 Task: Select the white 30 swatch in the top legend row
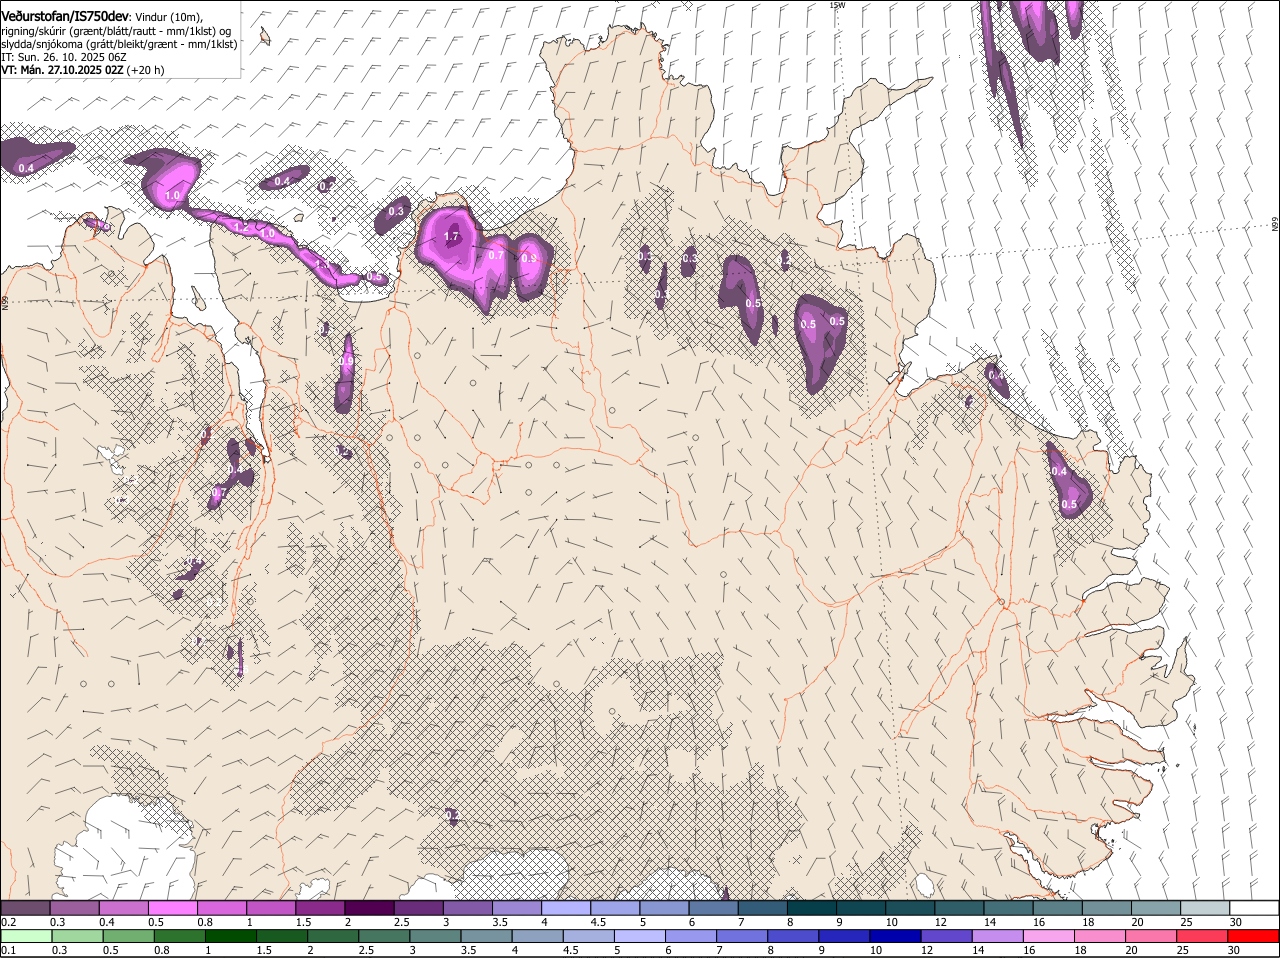click(x=1254, y=907)
